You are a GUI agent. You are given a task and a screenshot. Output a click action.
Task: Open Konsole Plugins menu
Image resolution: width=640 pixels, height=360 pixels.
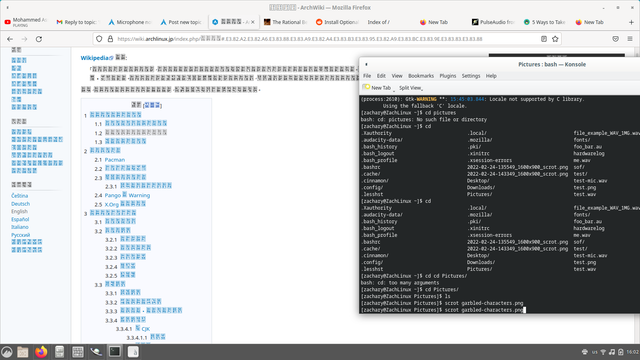pos(448,76)
